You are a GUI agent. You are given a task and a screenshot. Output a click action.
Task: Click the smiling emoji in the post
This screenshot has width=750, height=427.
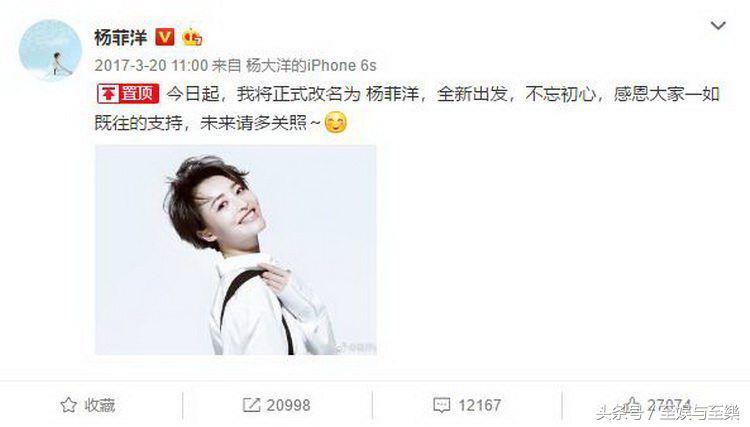pyautogui.click(x=336, y=123)
